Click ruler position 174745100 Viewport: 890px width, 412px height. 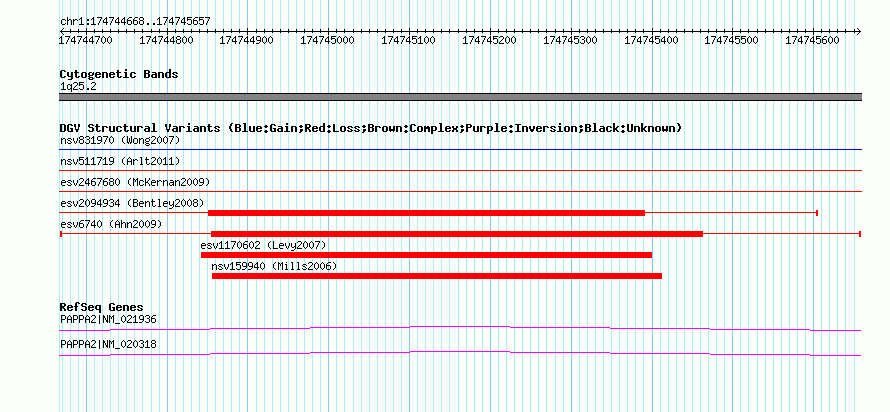[409, 40]
